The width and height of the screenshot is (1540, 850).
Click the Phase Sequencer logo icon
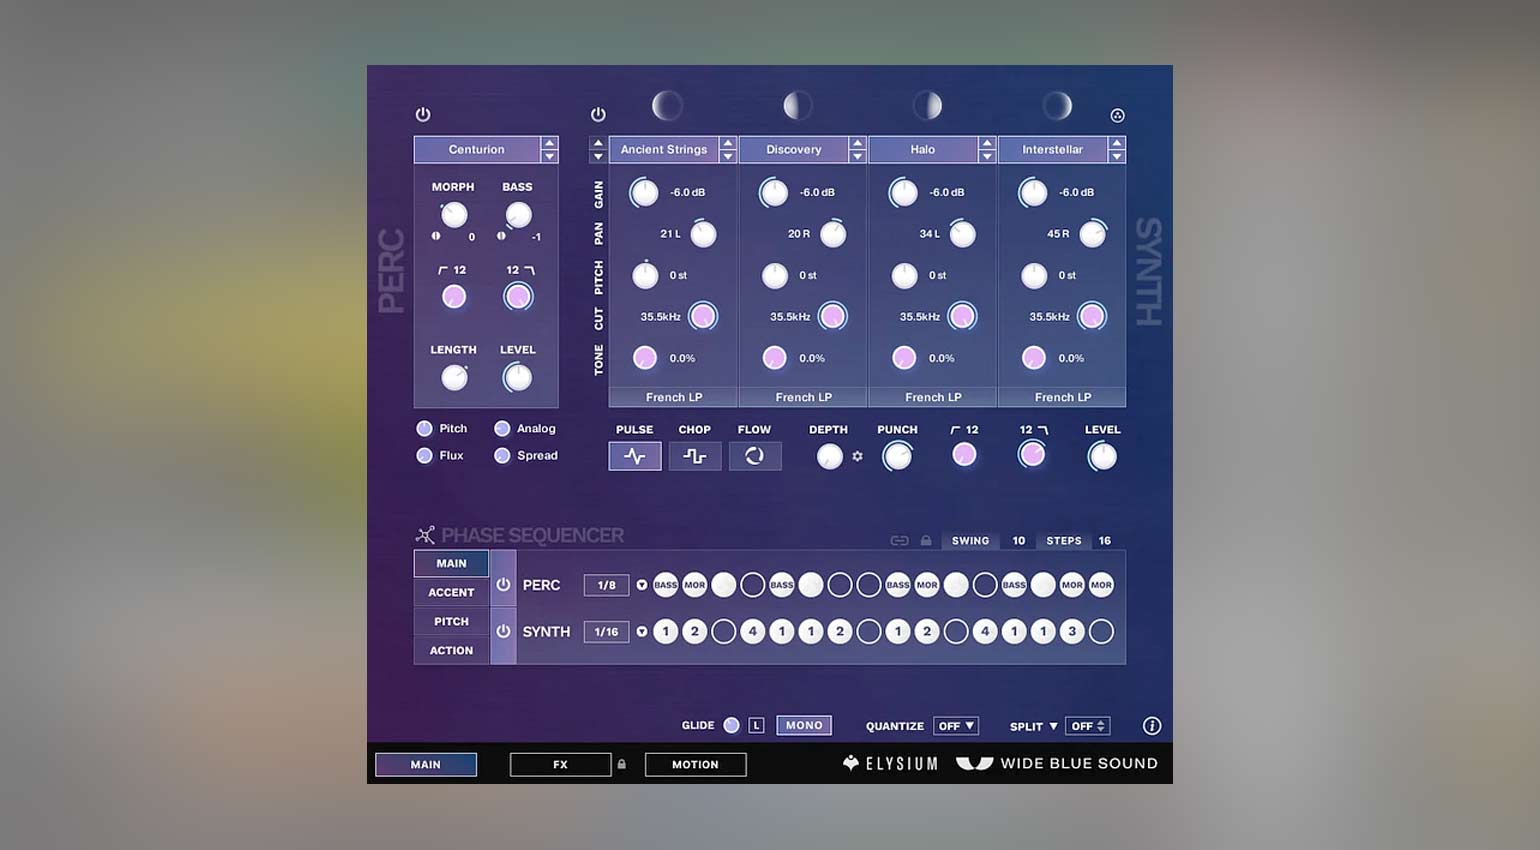pyautogui.click(x=425, y=535)
